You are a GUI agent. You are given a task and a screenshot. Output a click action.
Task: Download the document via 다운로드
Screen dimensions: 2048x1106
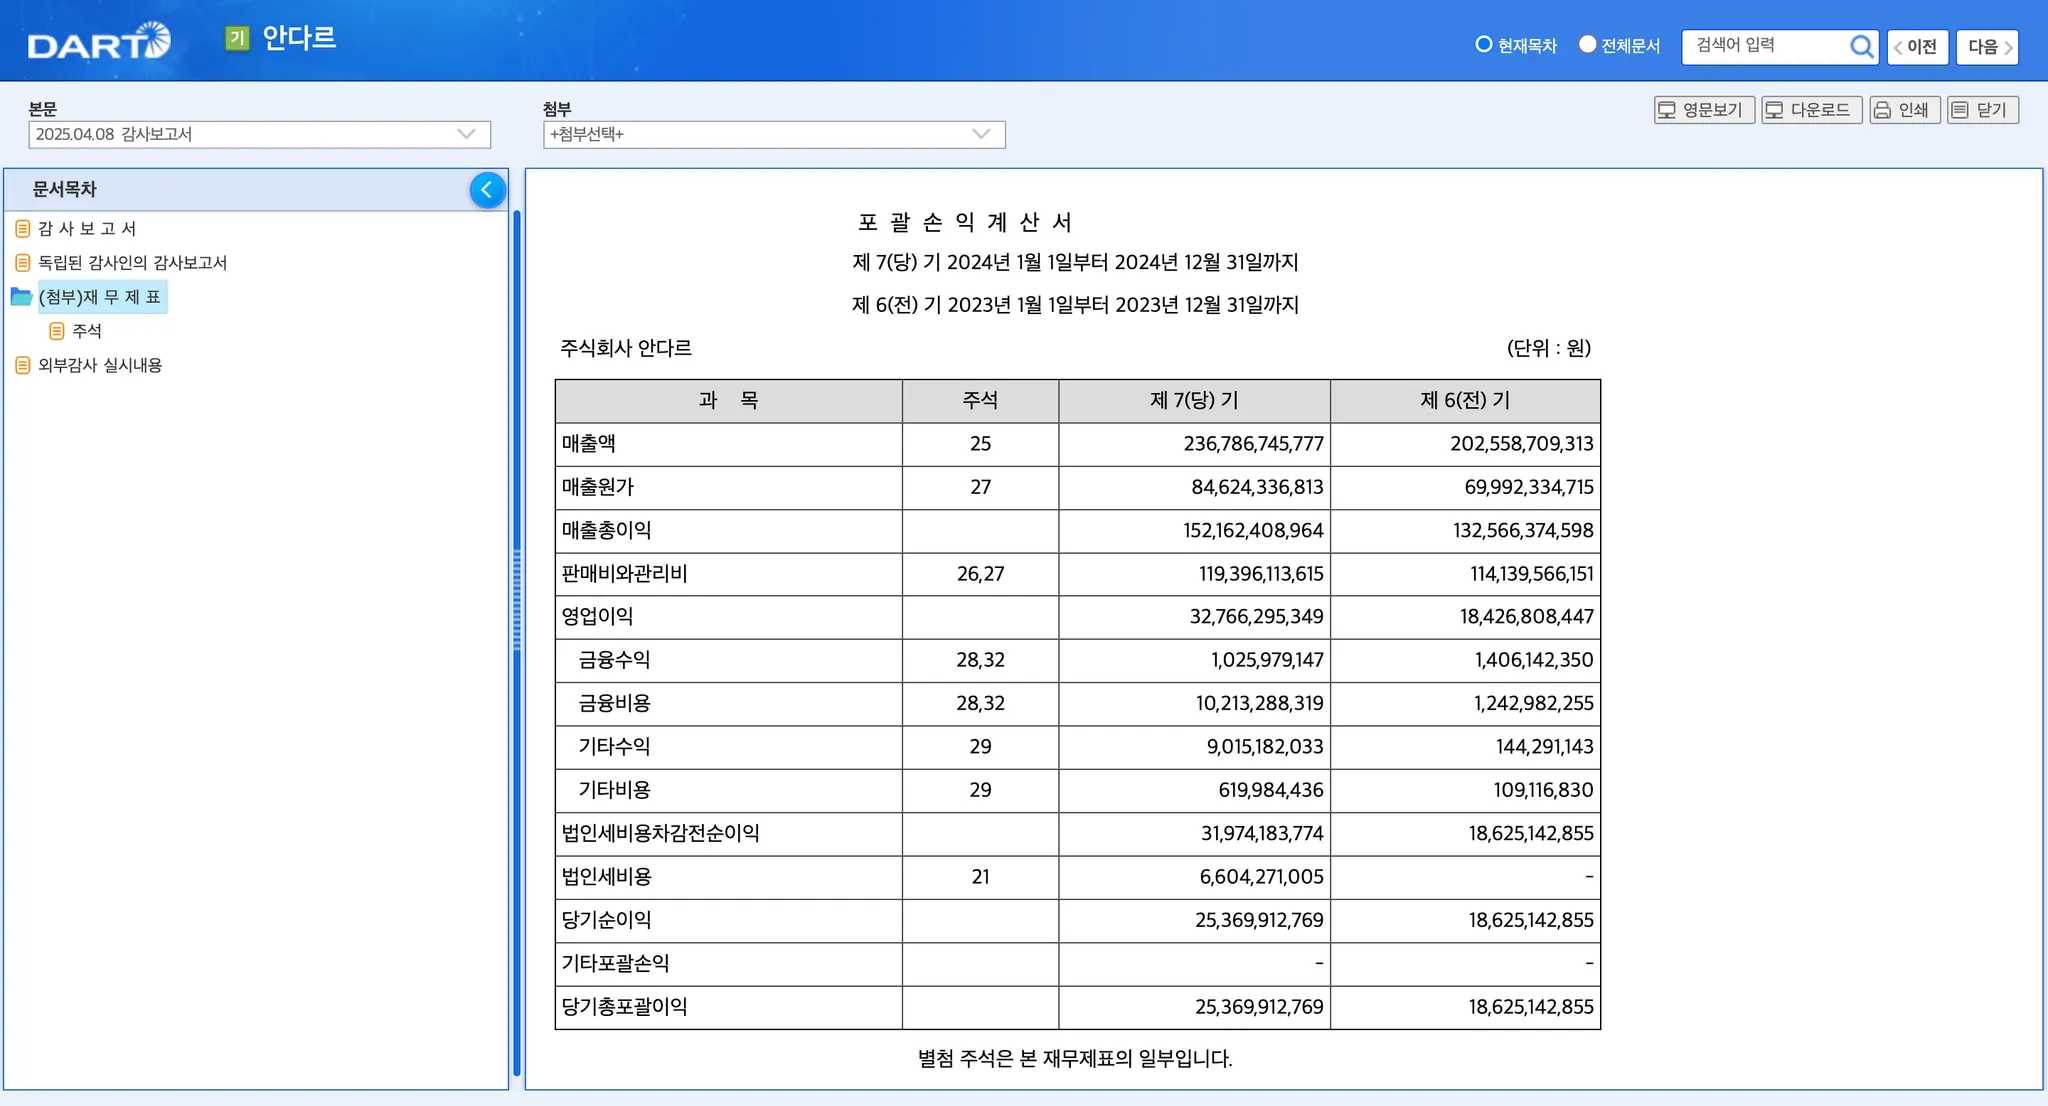click(1810, 110)
